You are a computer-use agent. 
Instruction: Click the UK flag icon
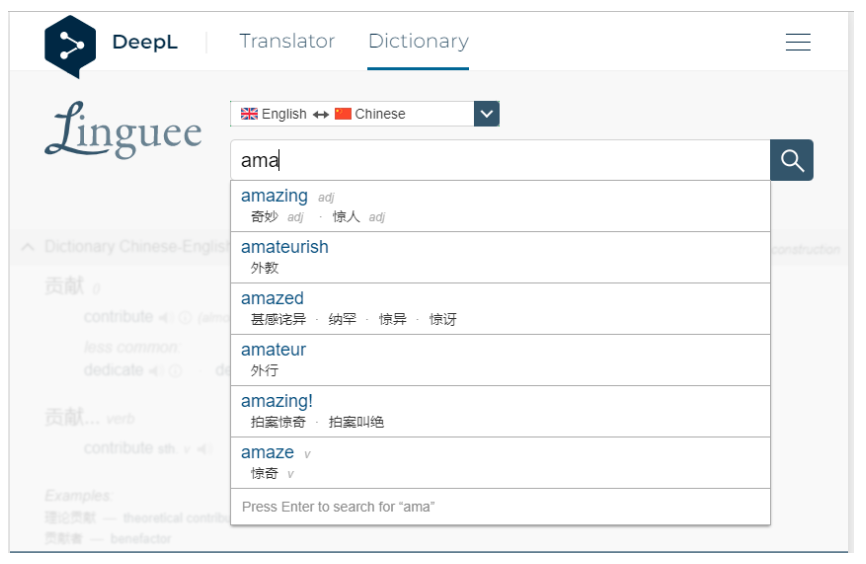click(x=249, y=114)
